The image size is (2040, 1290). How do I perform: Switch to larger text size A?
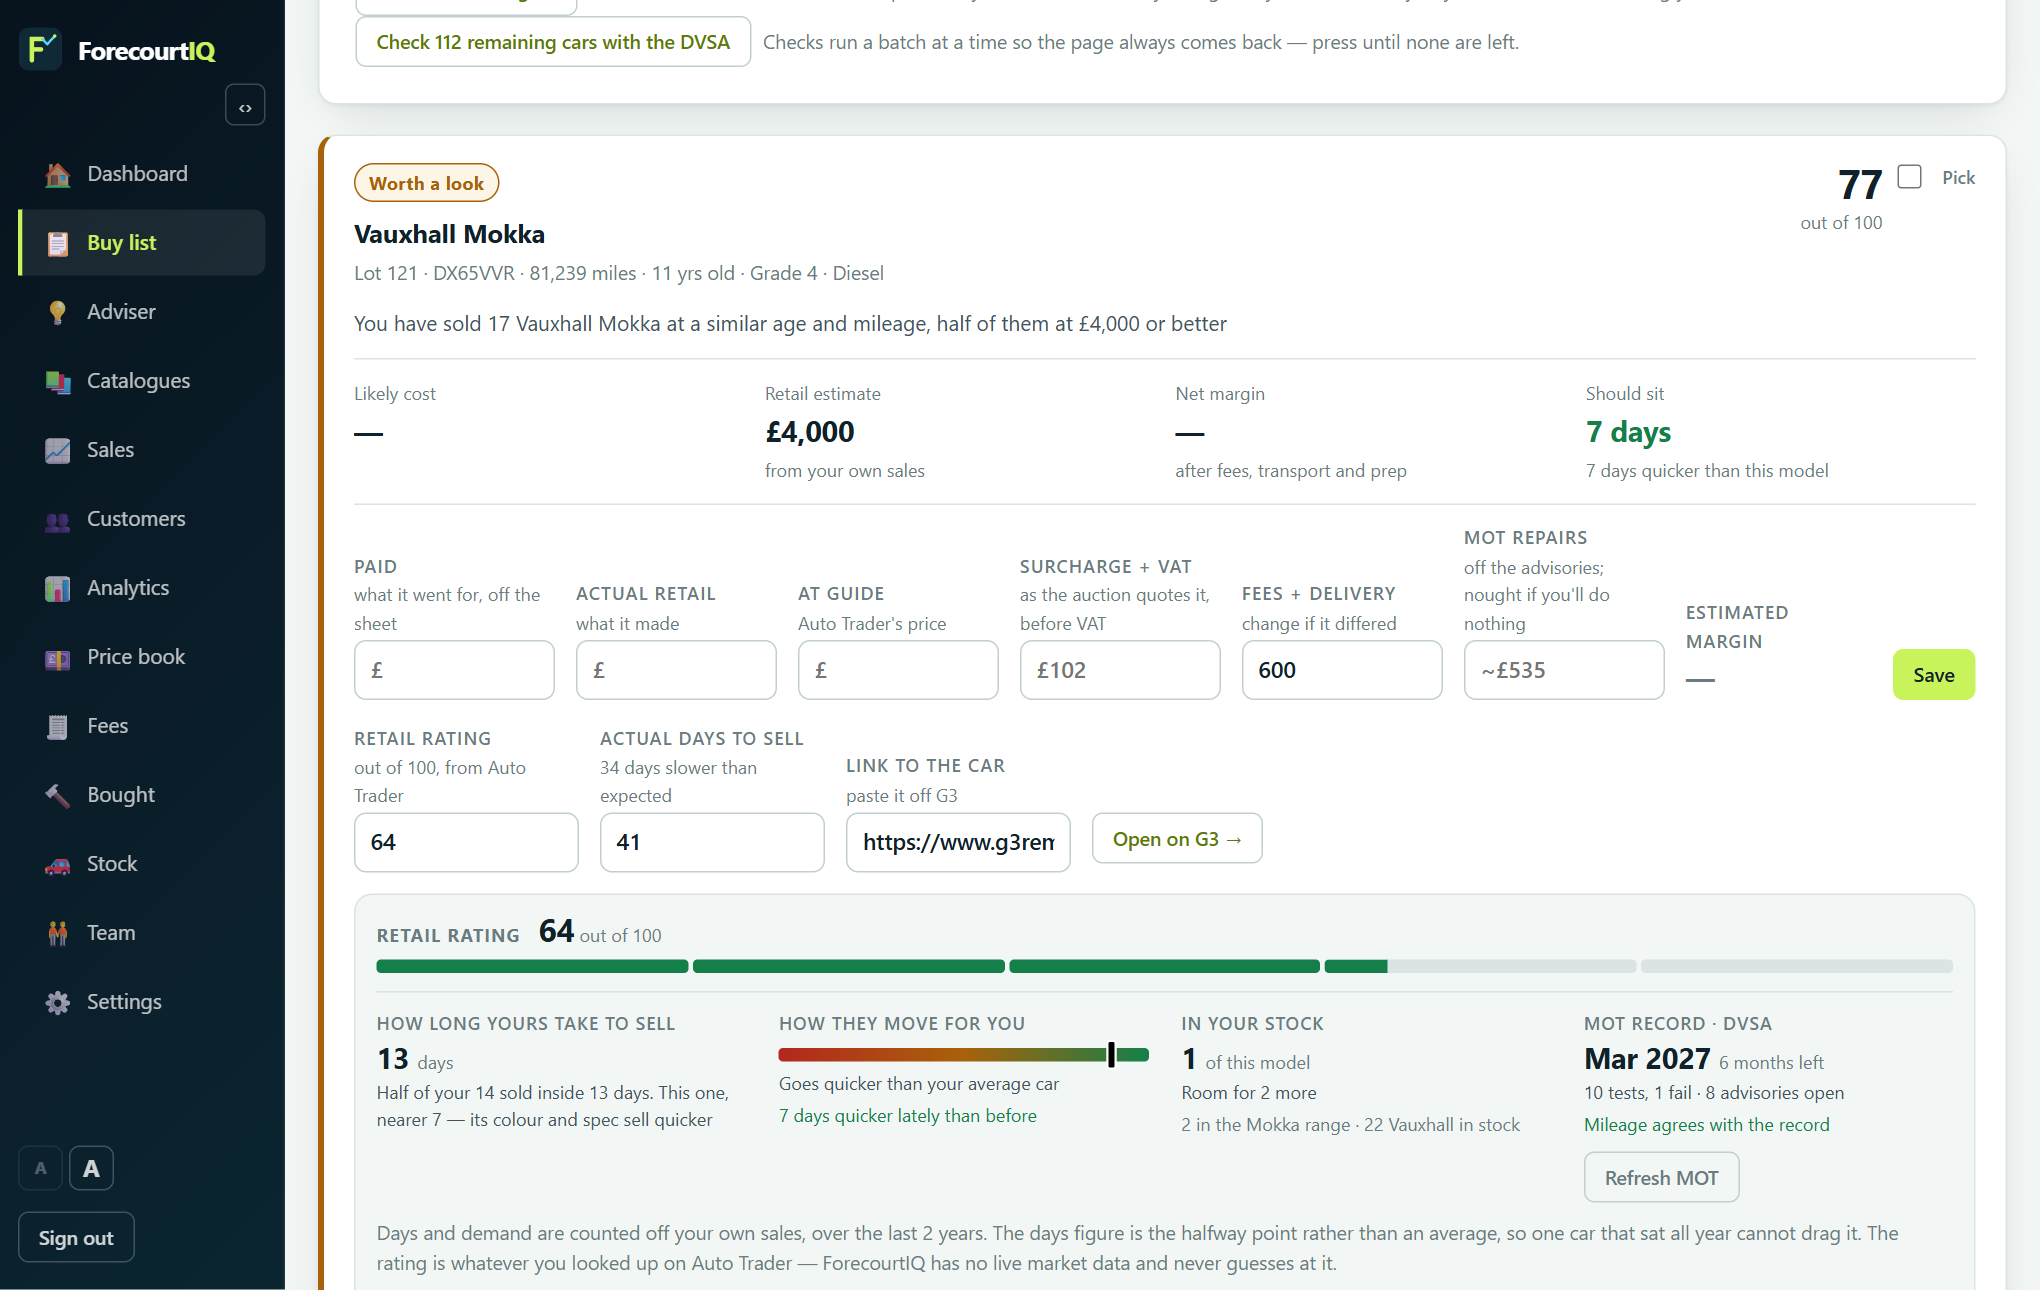point(91,1168)
